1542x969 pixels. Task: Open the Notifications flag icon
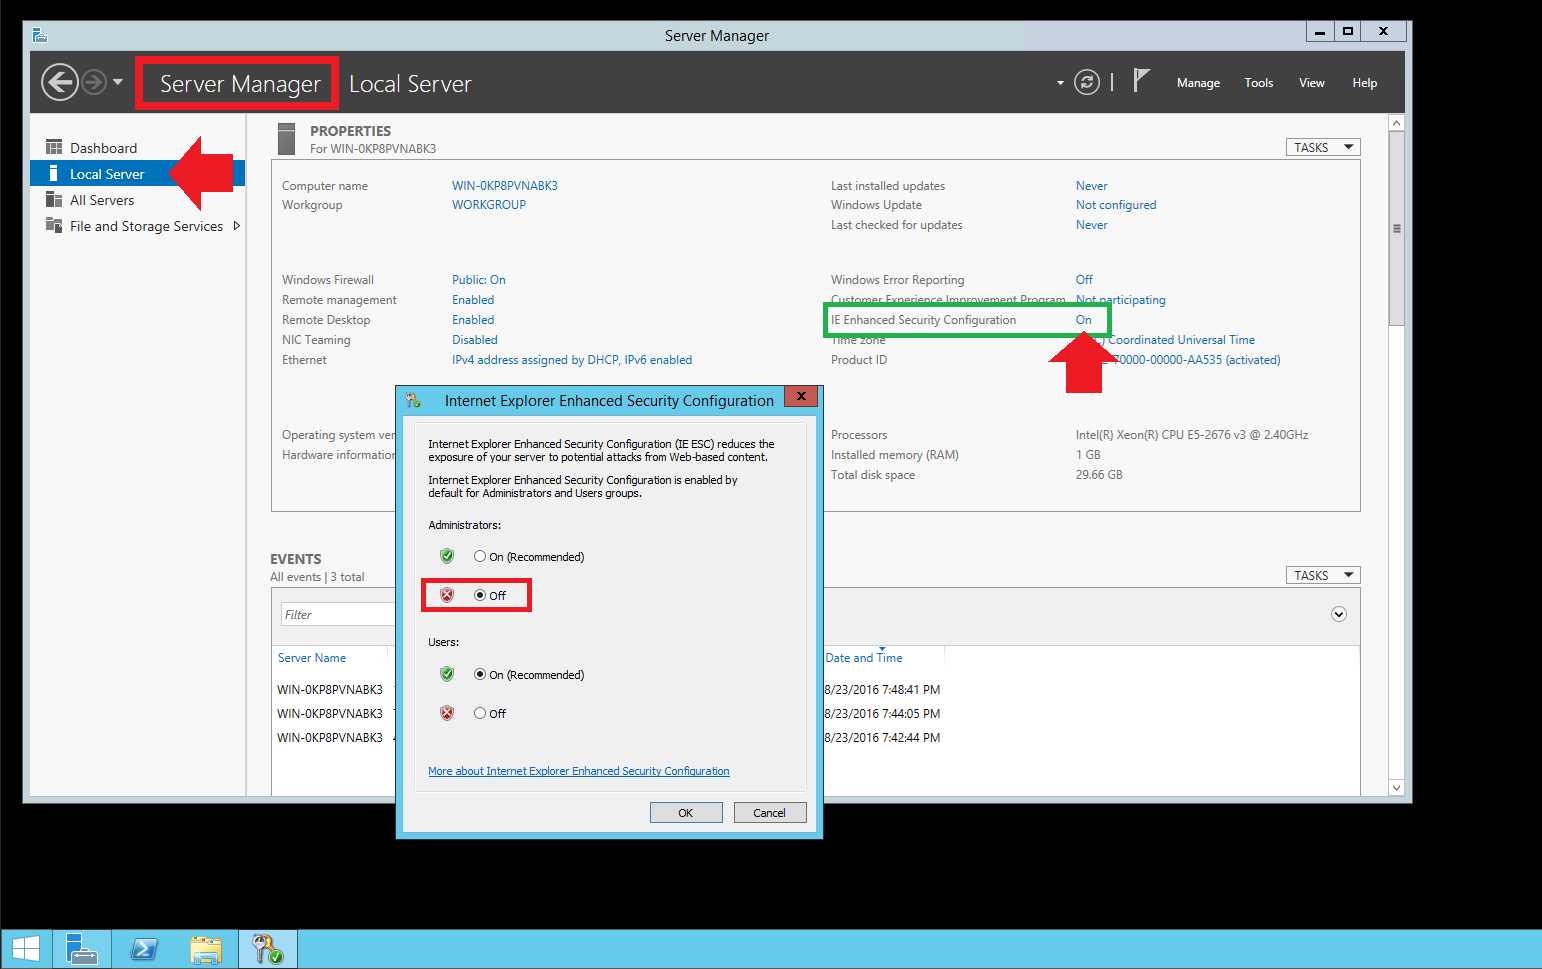(1141, 80)
